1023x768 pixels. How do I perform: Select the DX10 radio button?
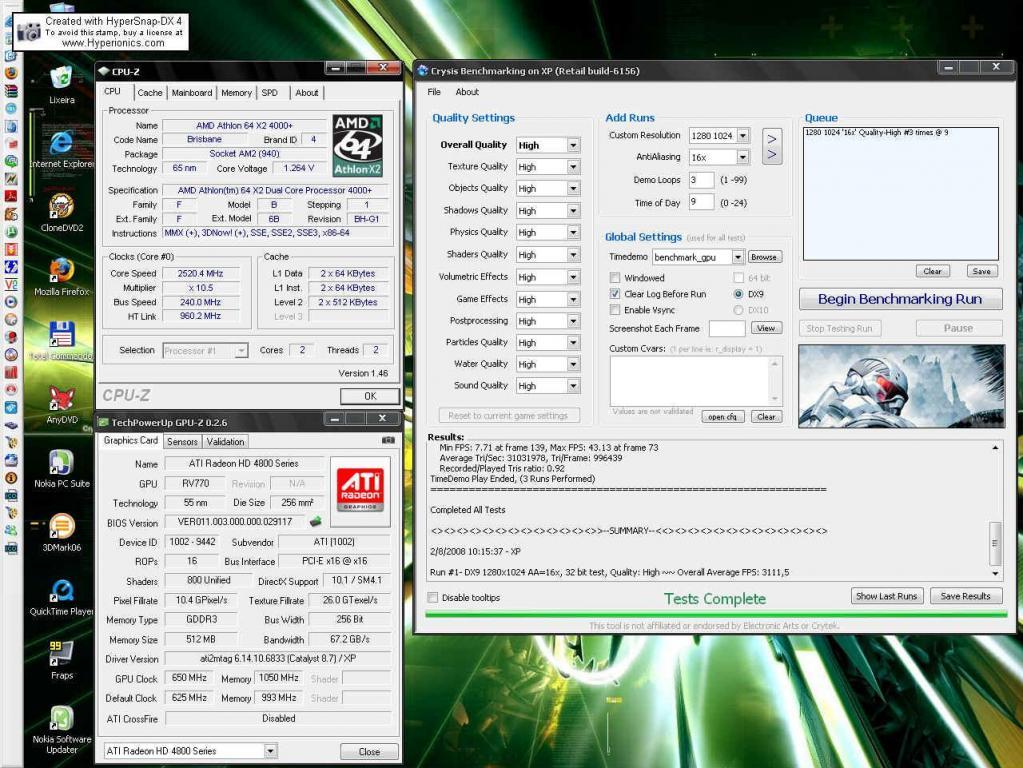coord(738,310)
